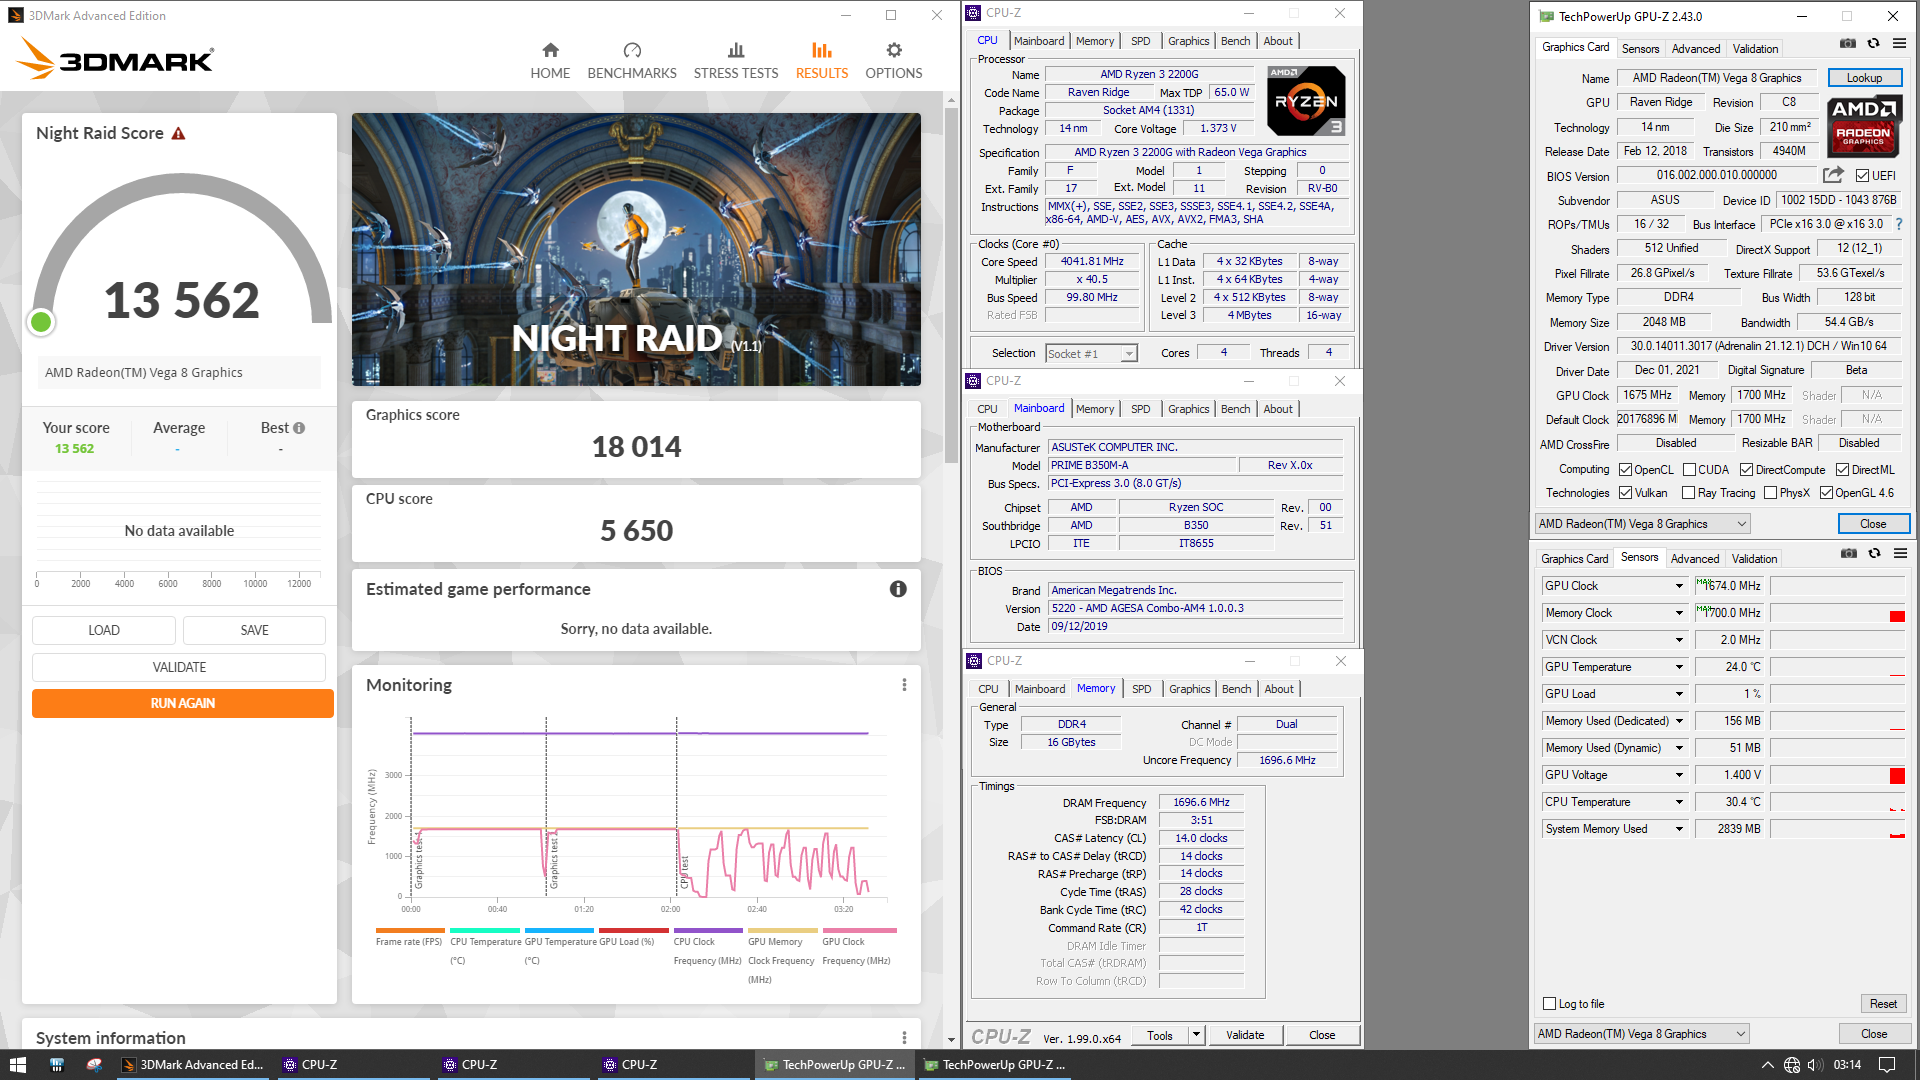Click the Lookup button in GPU-Z
The height and width of the screenshot is (1080, 1920).
click(1864, 78)
